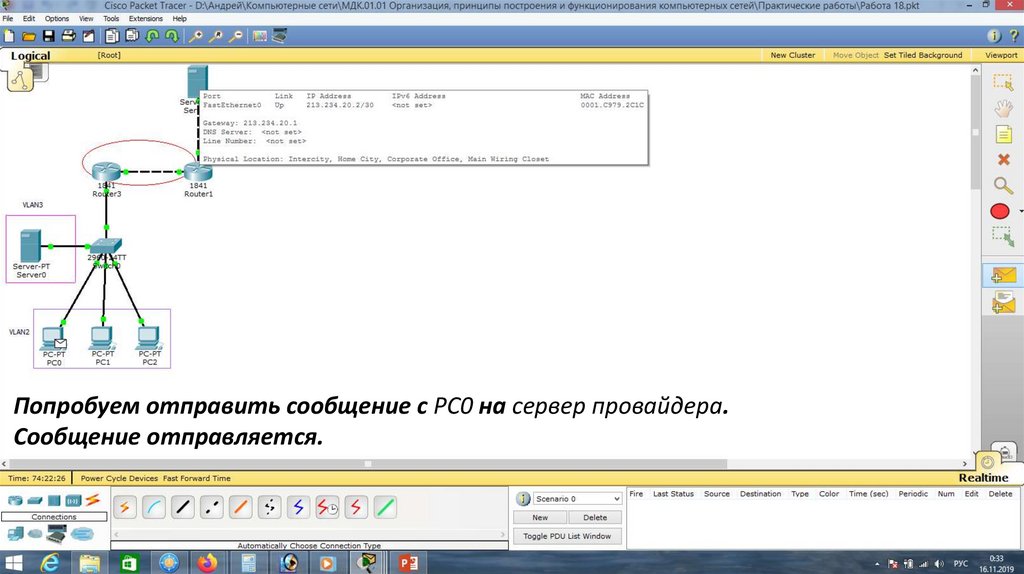Choose the Resize Shape tool

1002,236
